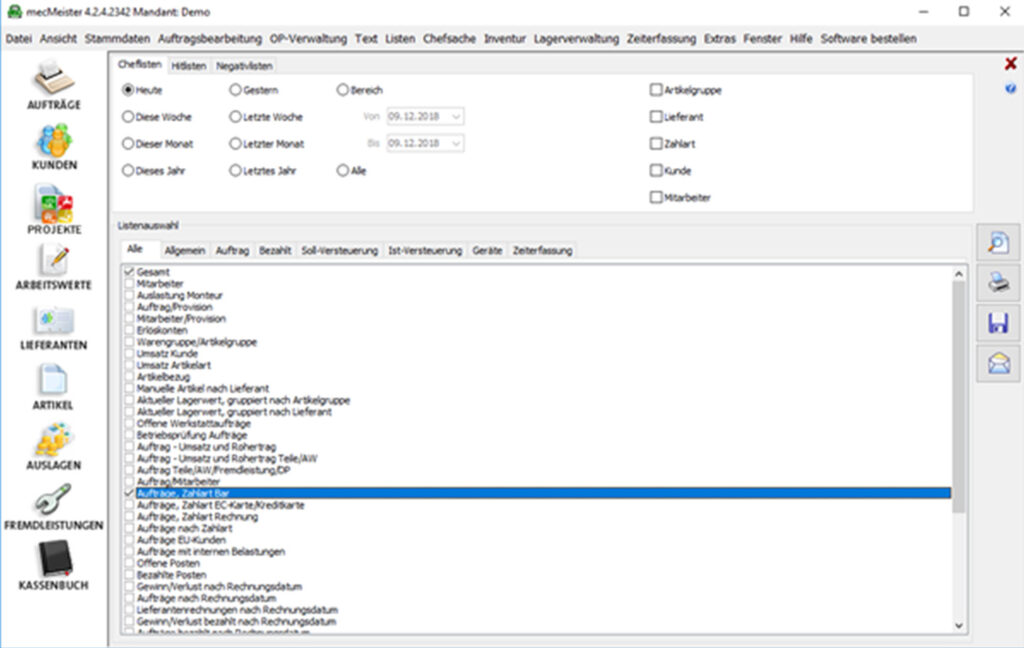Save list using the floppy disk icon

(998, 323)
